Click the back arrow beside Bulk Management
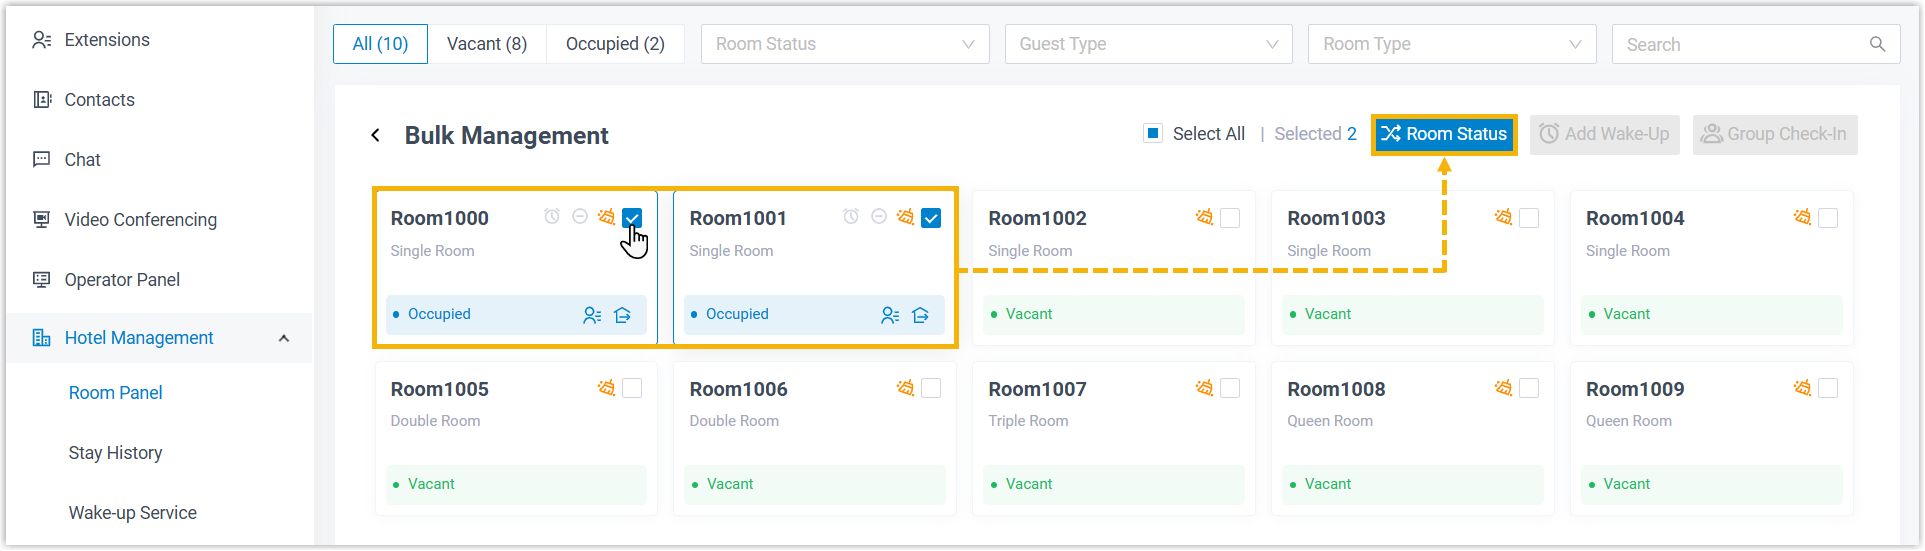The height and width of the screenshot is (551, 1925). (376, 135)
